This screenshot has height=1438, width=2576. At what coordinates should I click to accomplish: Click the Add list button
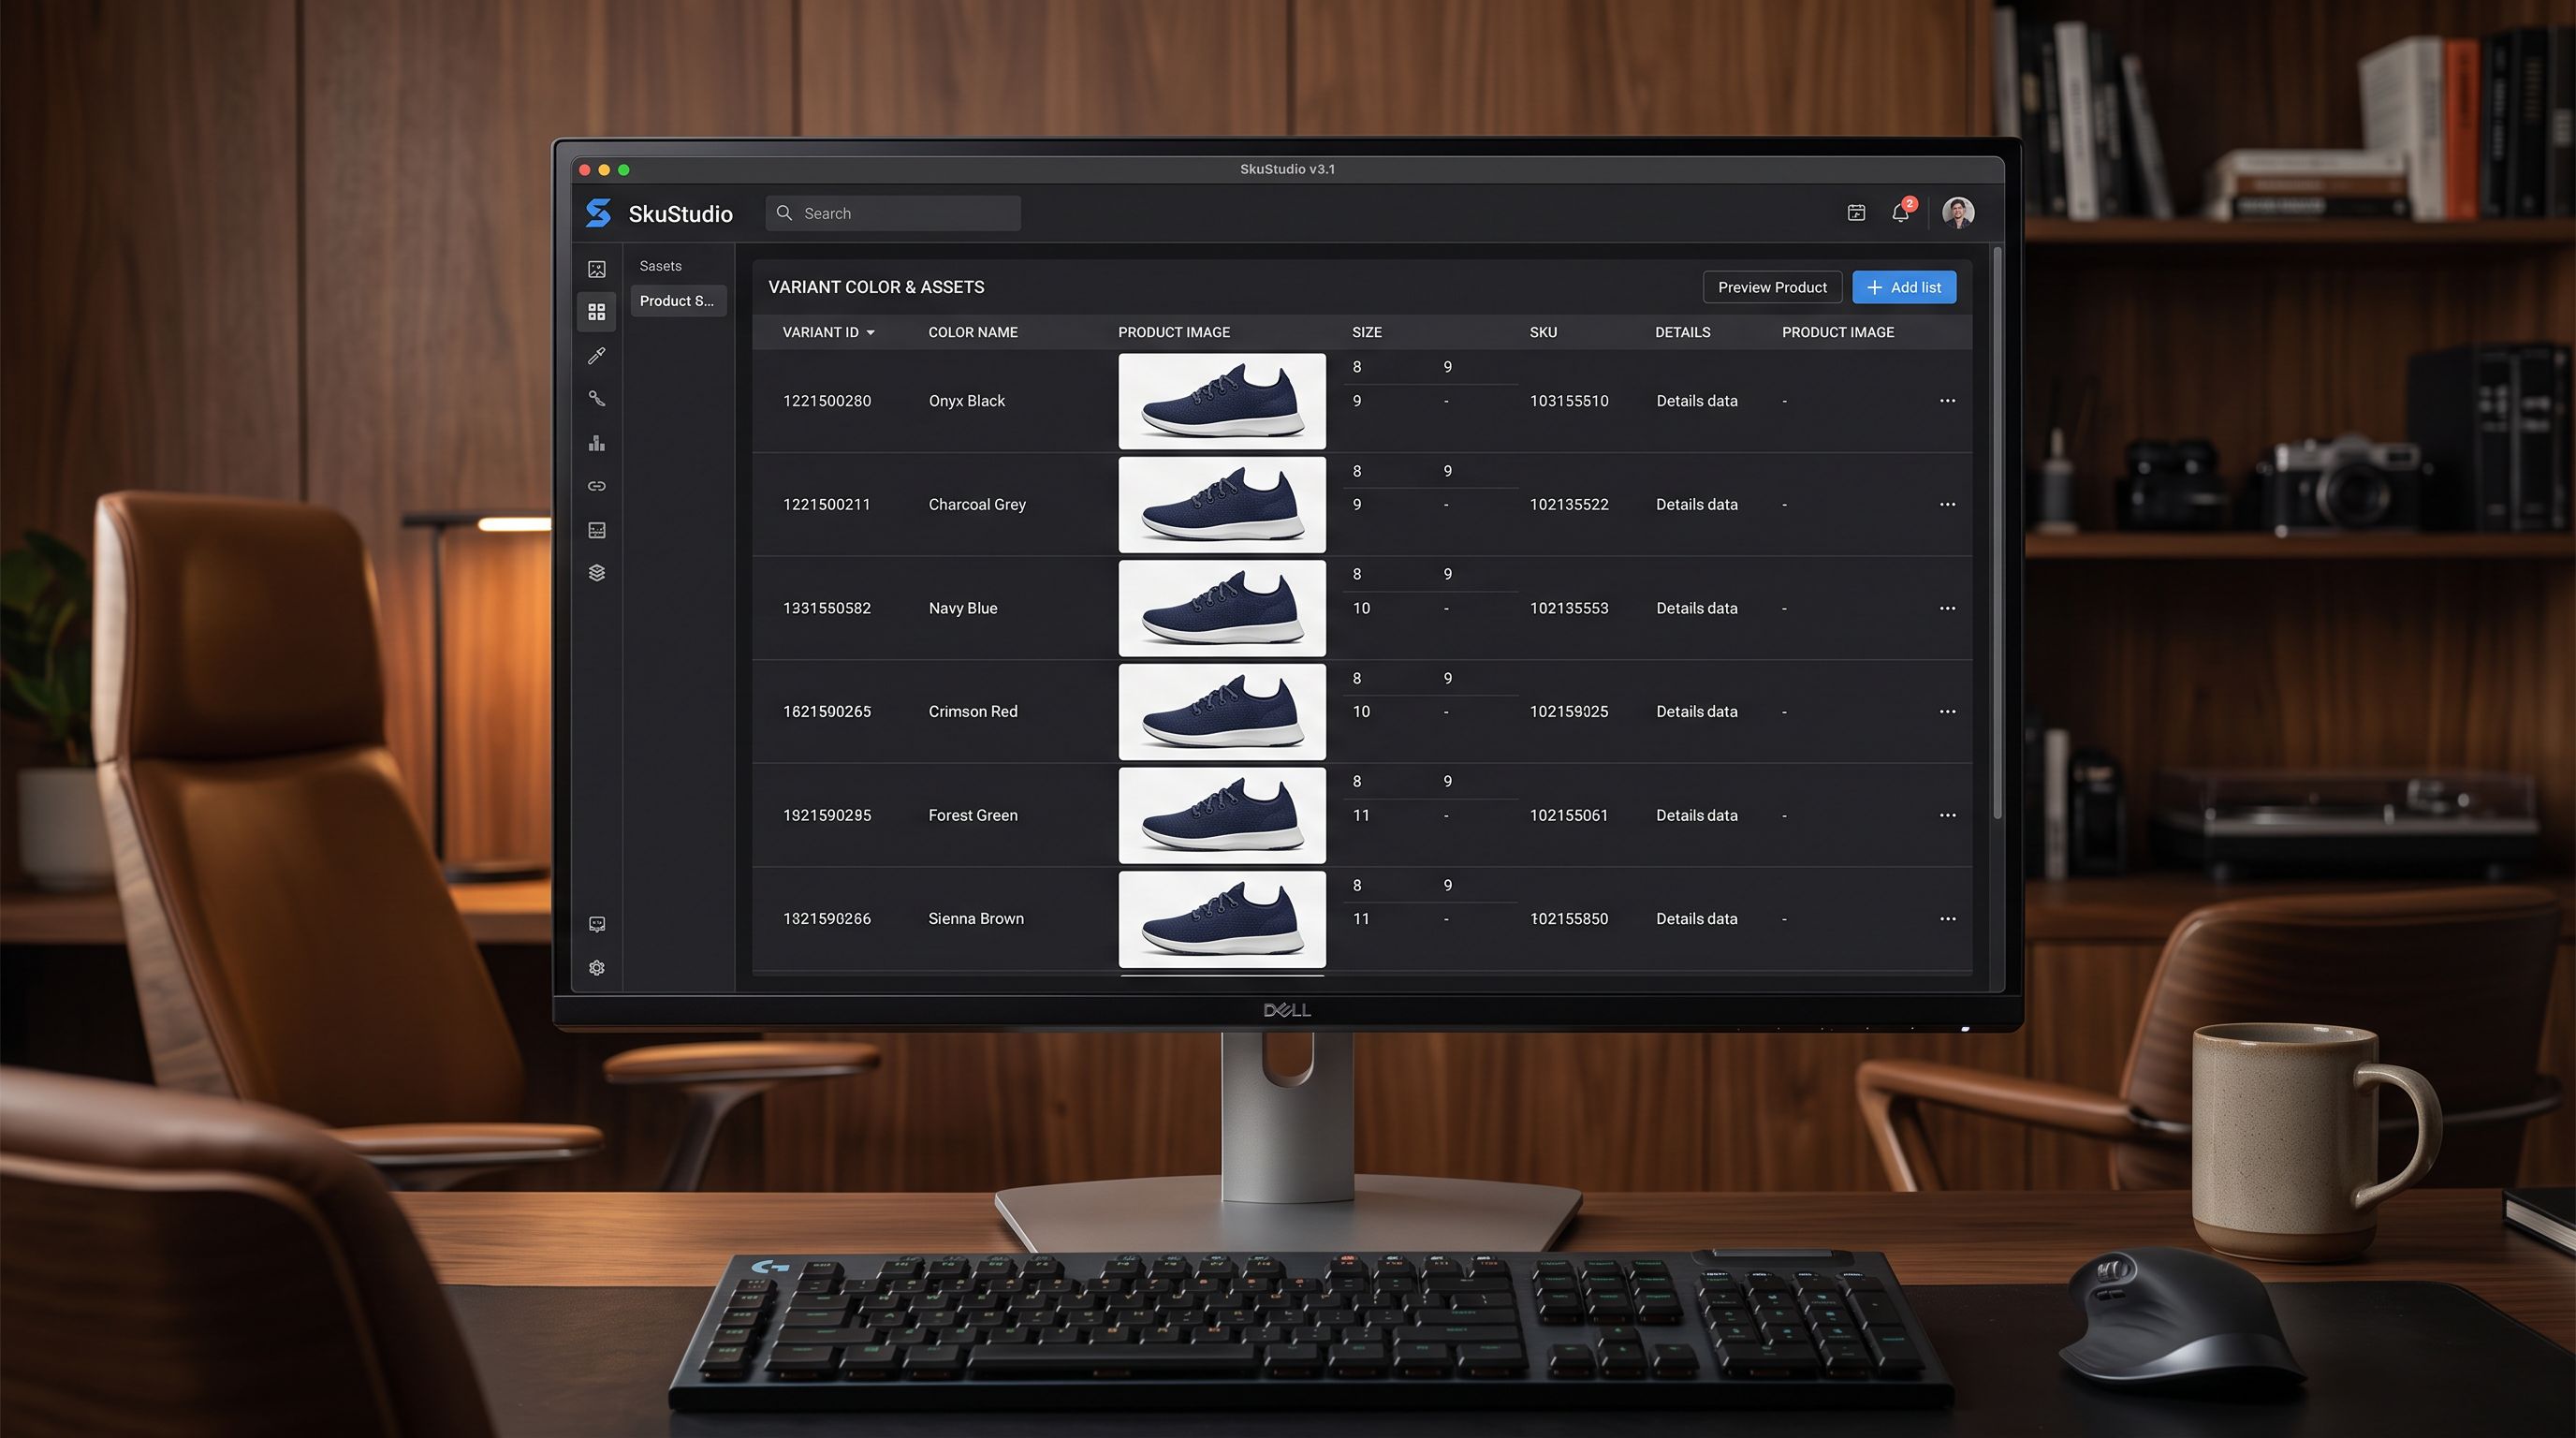point(1904,287)
